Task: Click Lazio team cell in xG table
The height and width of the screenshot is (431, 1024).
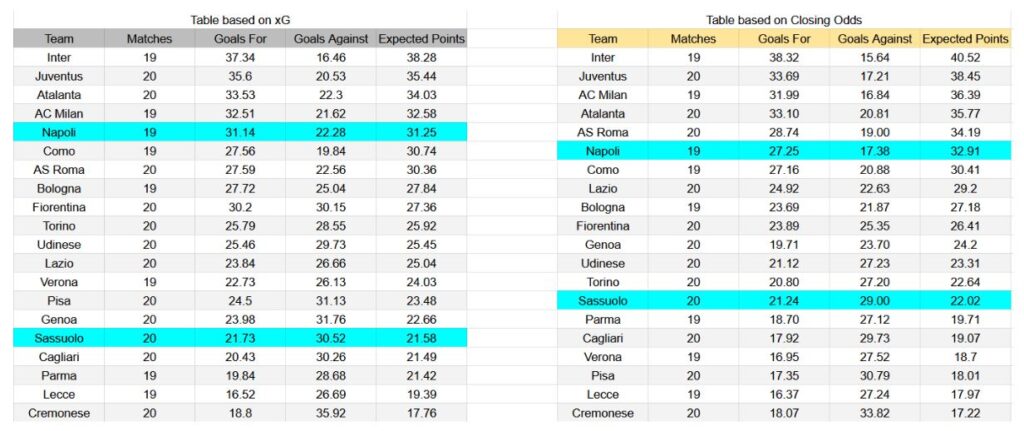Action: click(x=59, y=263)
